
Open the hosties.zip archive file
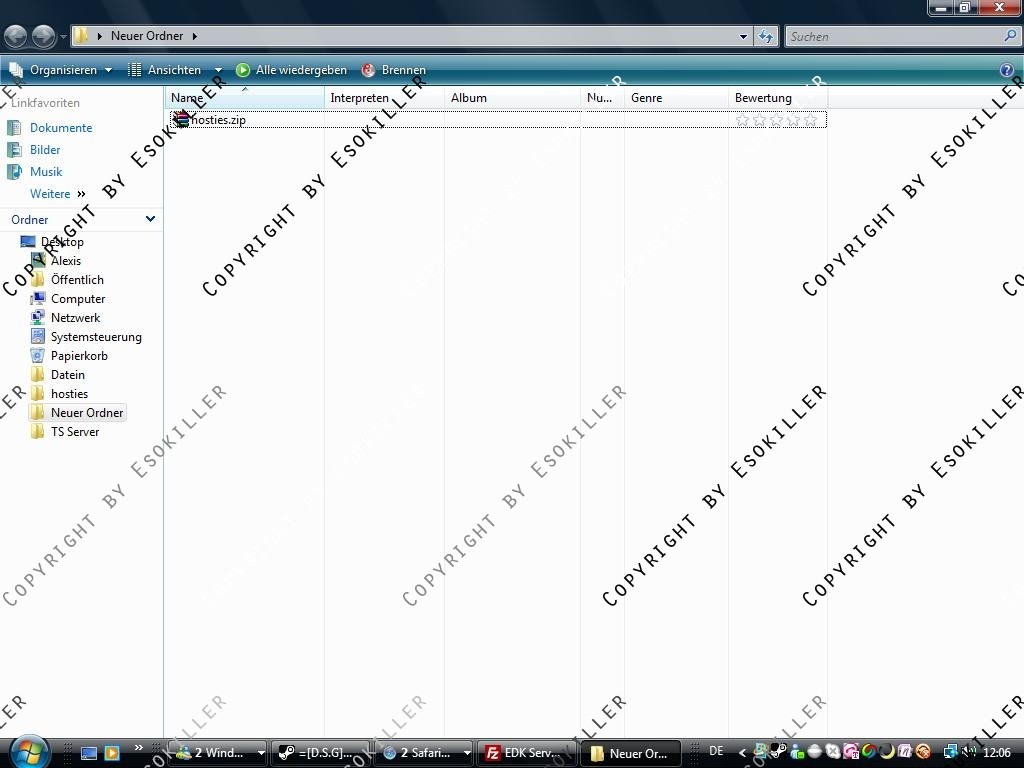coord(217,120)
